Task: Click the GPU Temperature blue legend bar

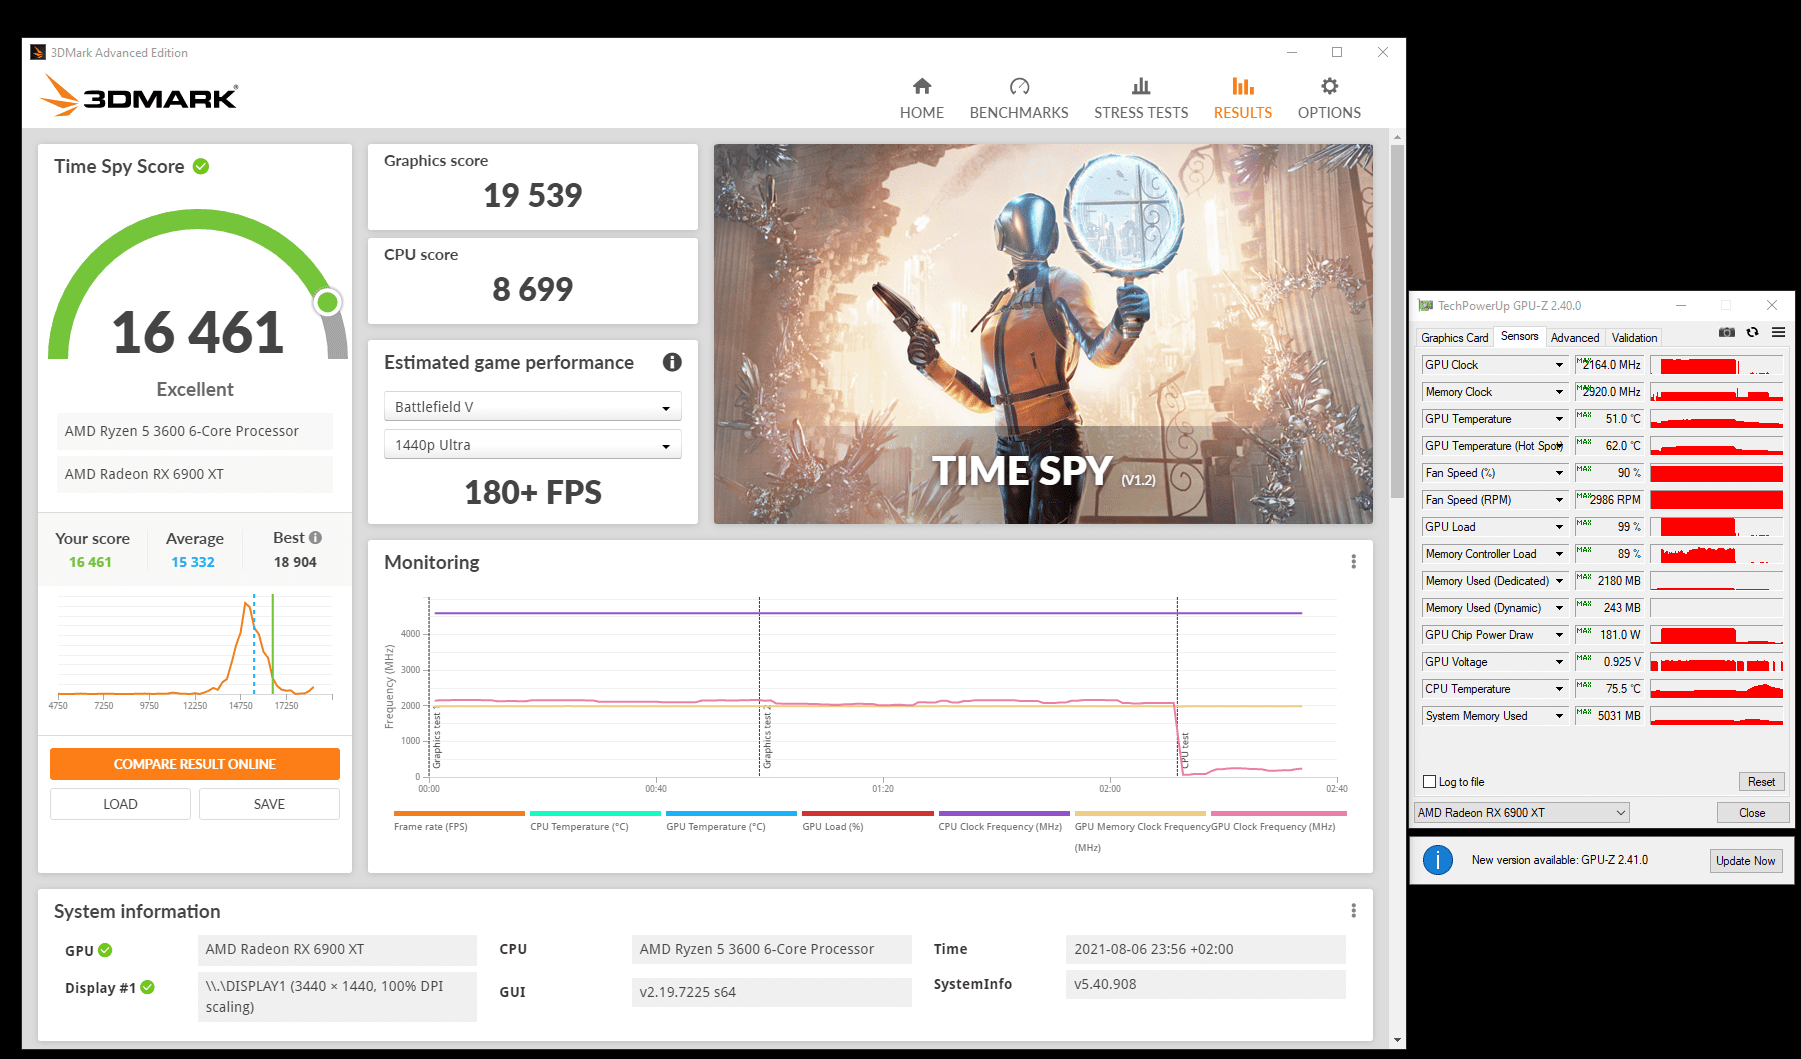Action: (731, 813)
